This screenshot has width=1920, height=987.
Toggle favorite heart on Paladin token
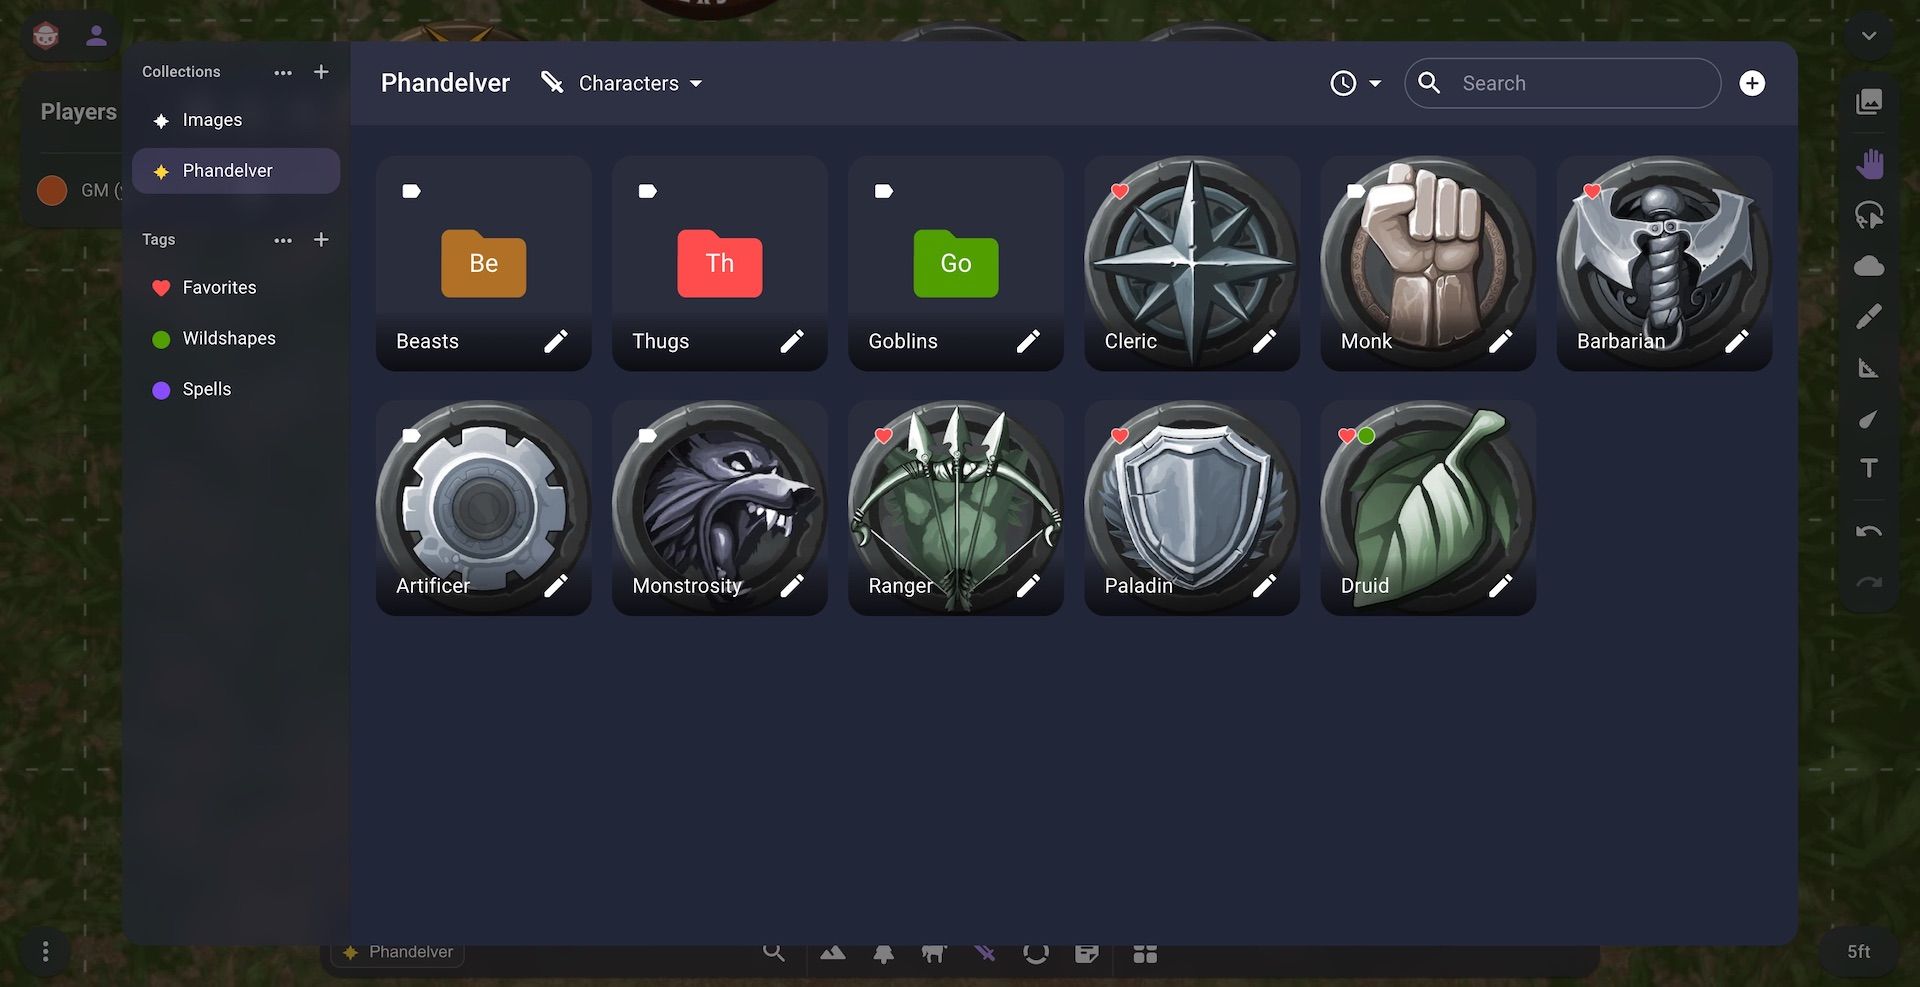tap(1120, 436)
